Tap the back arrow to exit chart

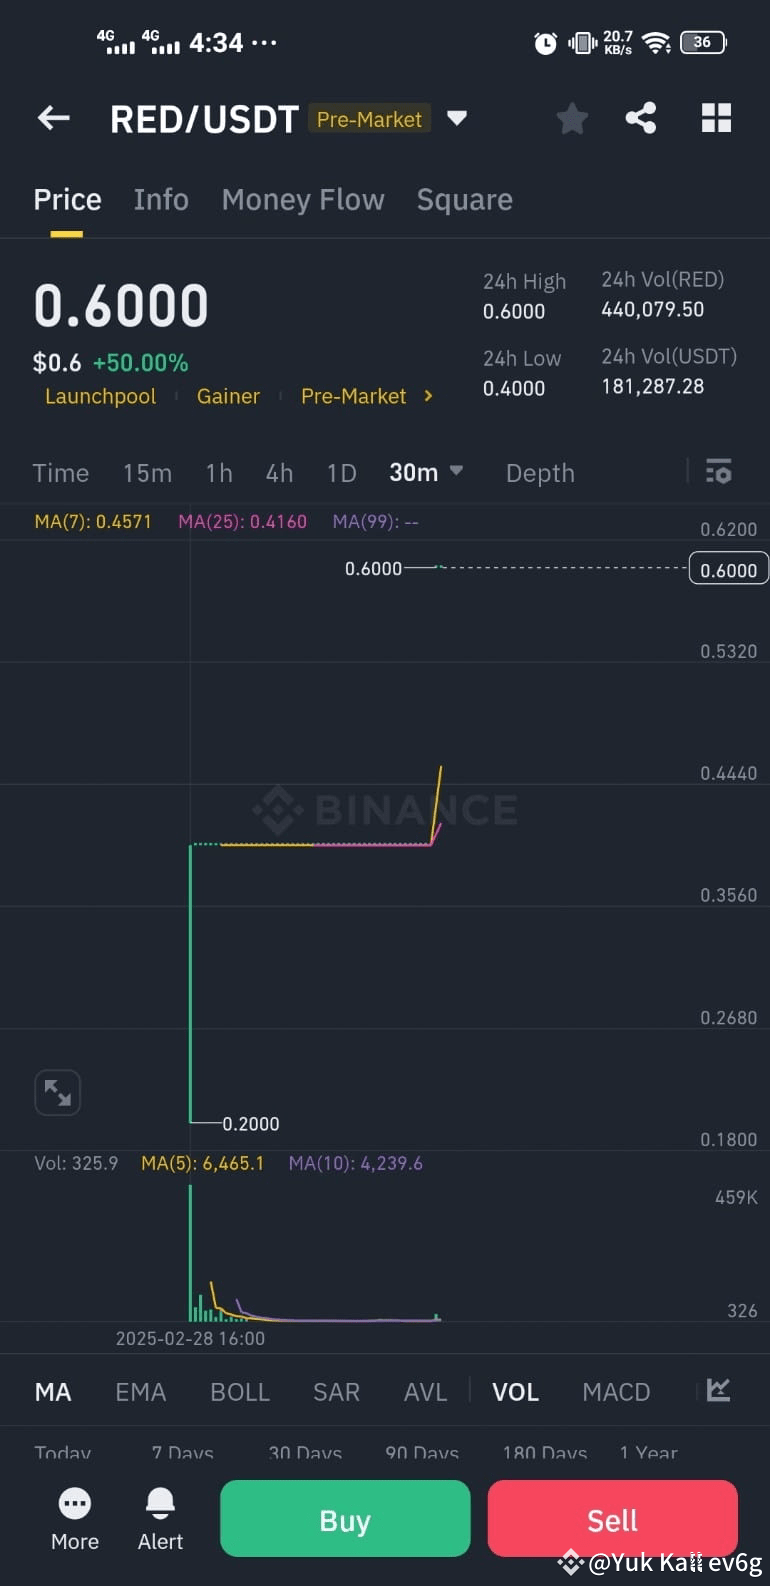pyautogui.click(x=53, y=118)
